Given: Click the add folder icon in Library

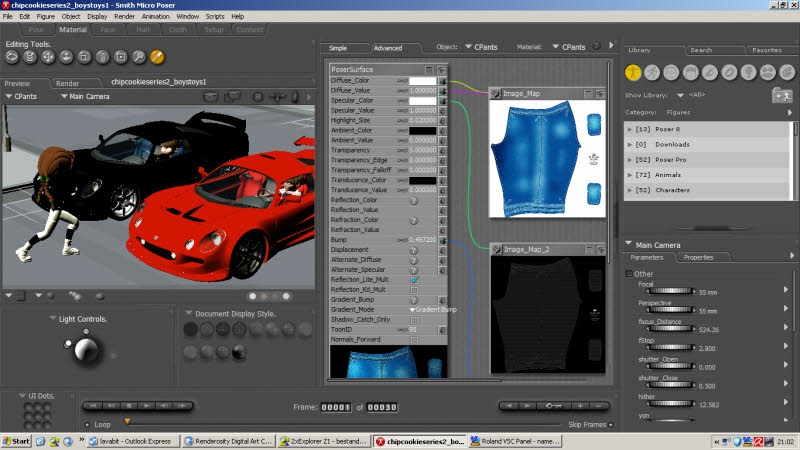Looking at the screenshot, I should click(x=781, y=95).
